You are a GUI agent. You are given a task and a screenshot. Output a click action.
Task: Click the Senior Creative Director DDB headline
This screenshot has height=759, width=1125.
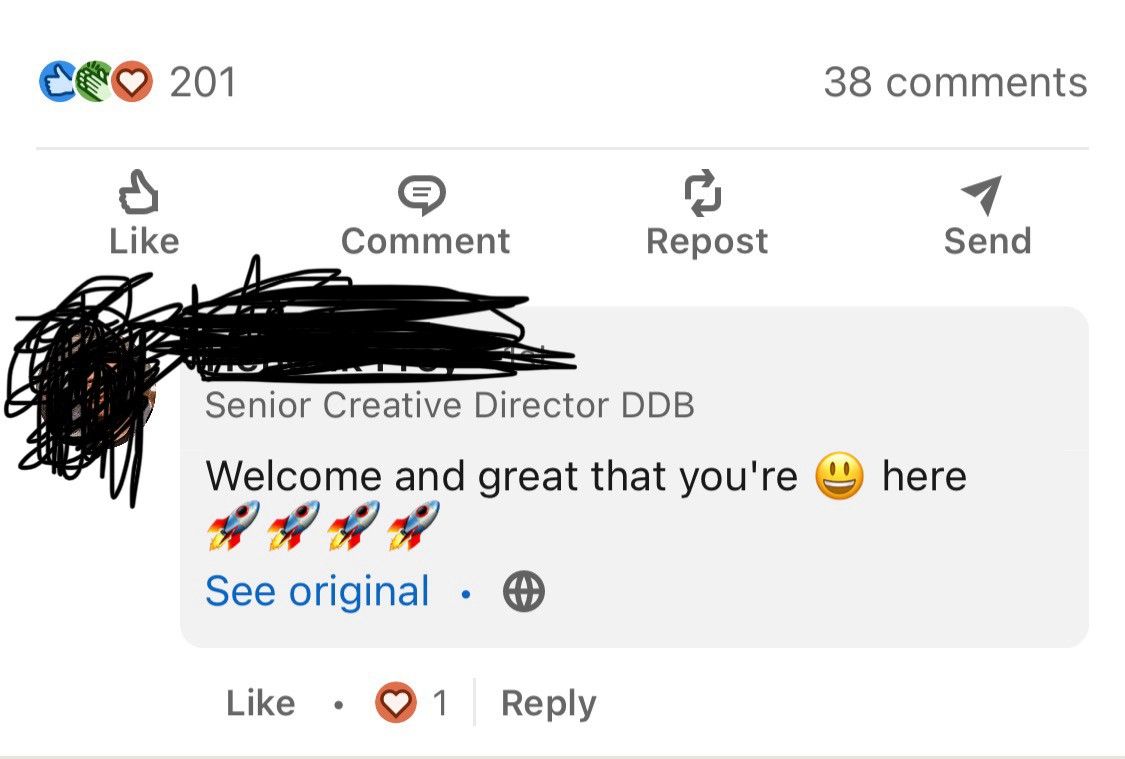point(450,405)
